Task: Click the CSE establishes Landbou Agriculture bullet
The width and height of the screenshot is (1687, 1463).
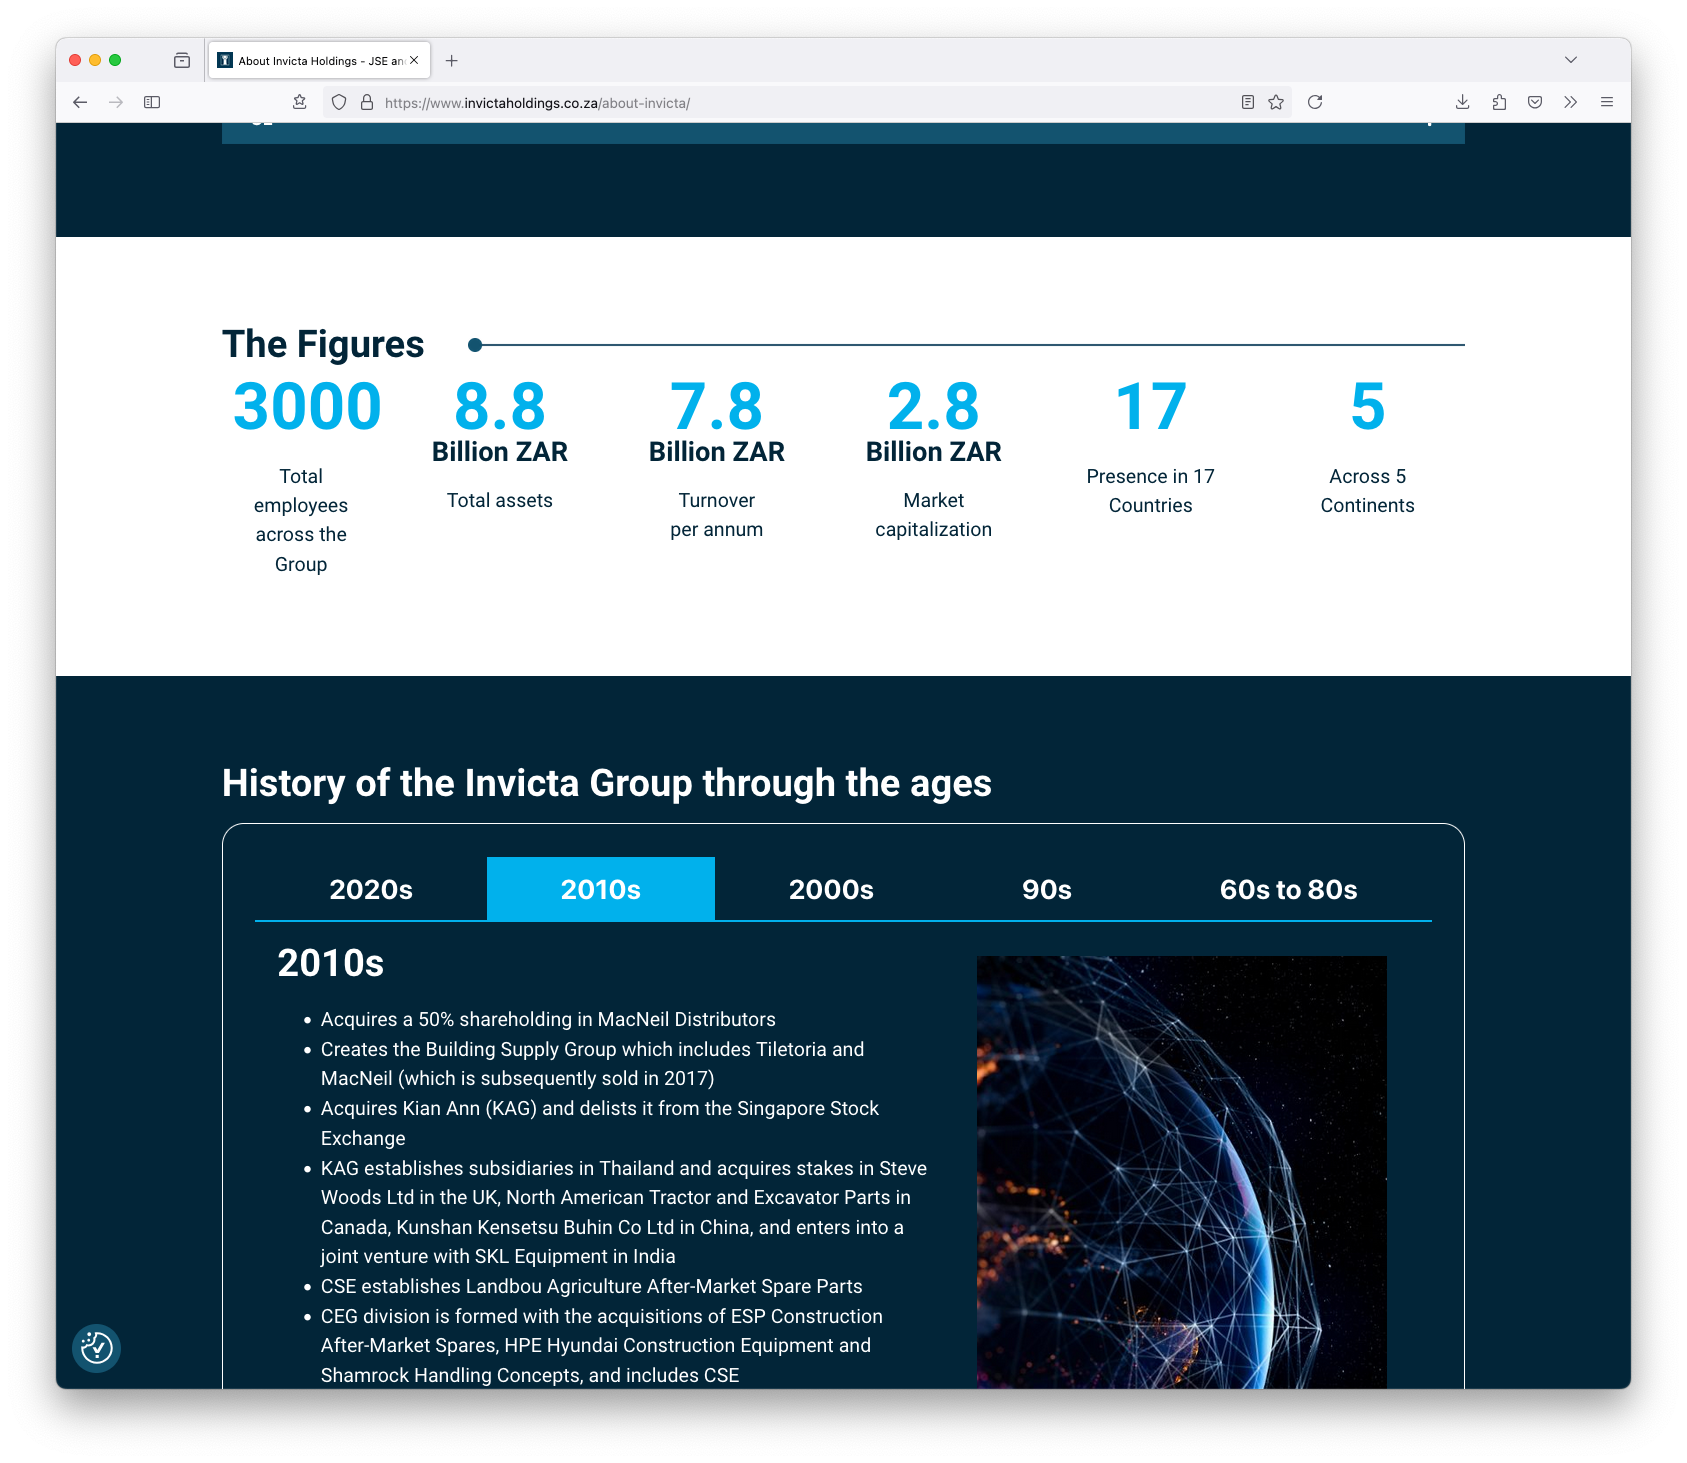Action: [591, 1286]
